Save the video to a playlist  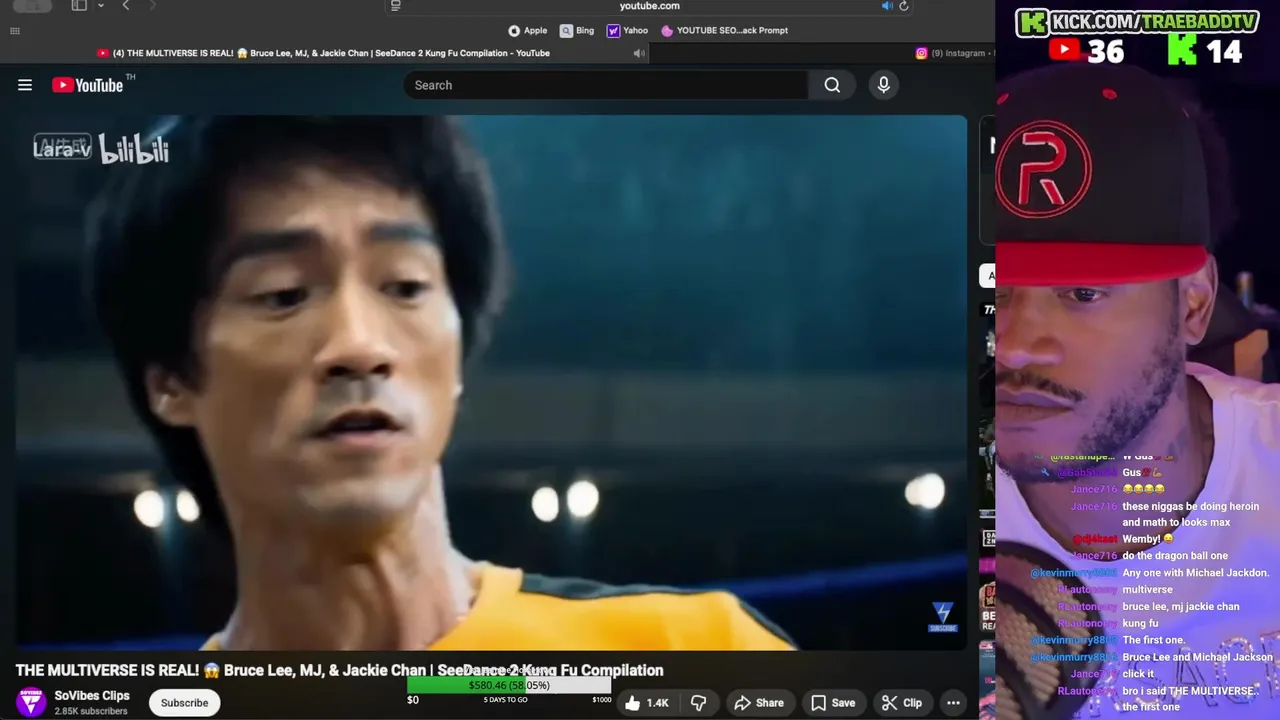pyautogui.click(x=833, y=703)
